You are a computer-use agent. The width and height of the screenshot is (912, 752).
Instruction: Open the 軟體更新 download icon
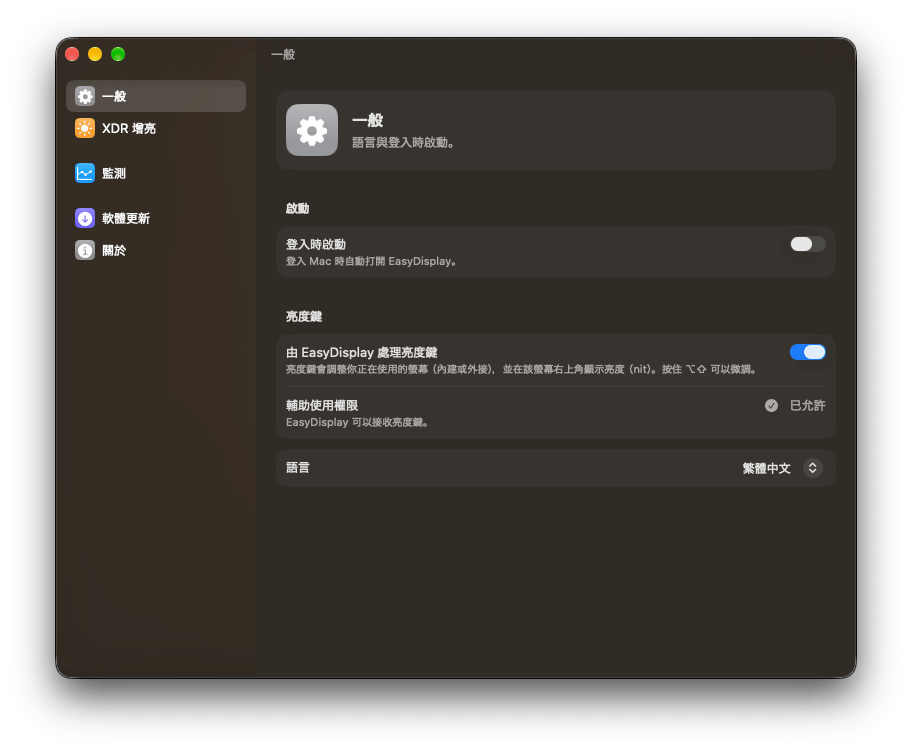pyautogui.click(x=85, y=218)
